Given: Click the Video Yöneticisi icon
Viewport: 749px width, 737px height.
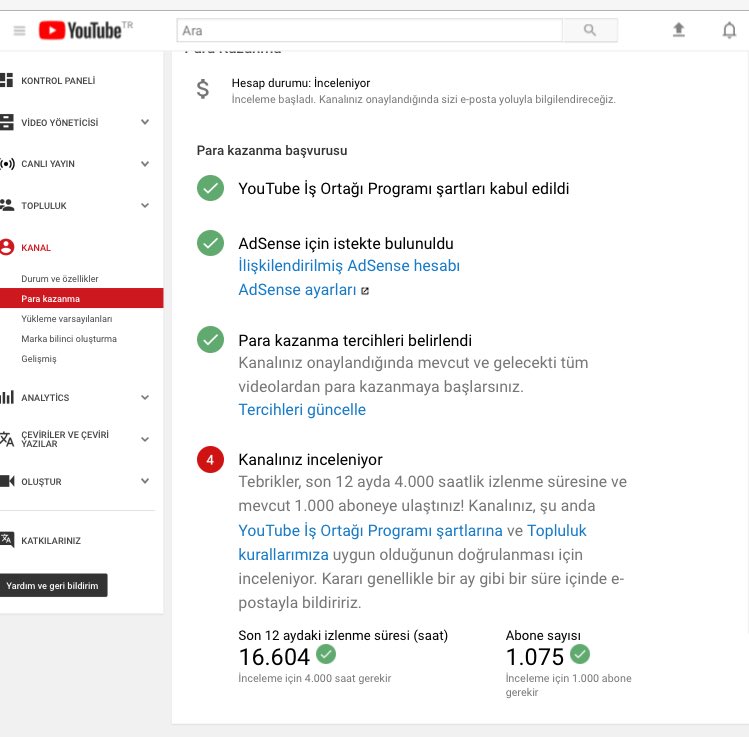Looking at the screenshot, I should [7, 122].
